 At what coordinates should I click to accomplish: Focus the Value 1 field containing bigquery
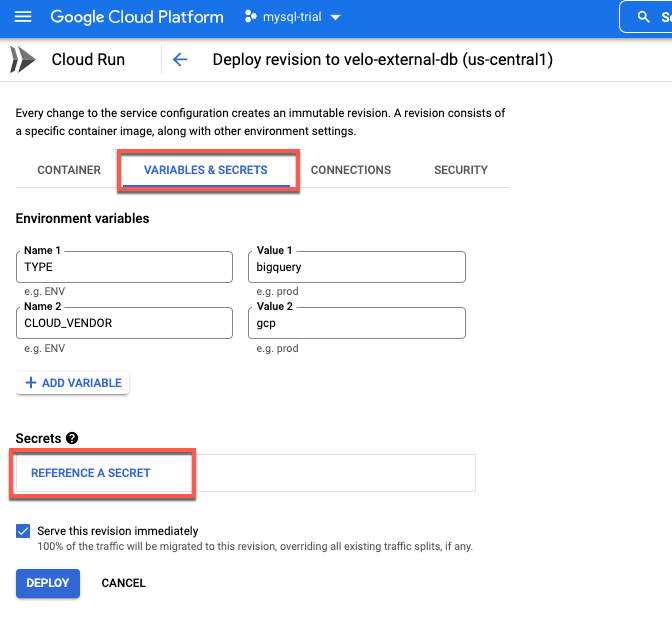[x=357, y=267]
